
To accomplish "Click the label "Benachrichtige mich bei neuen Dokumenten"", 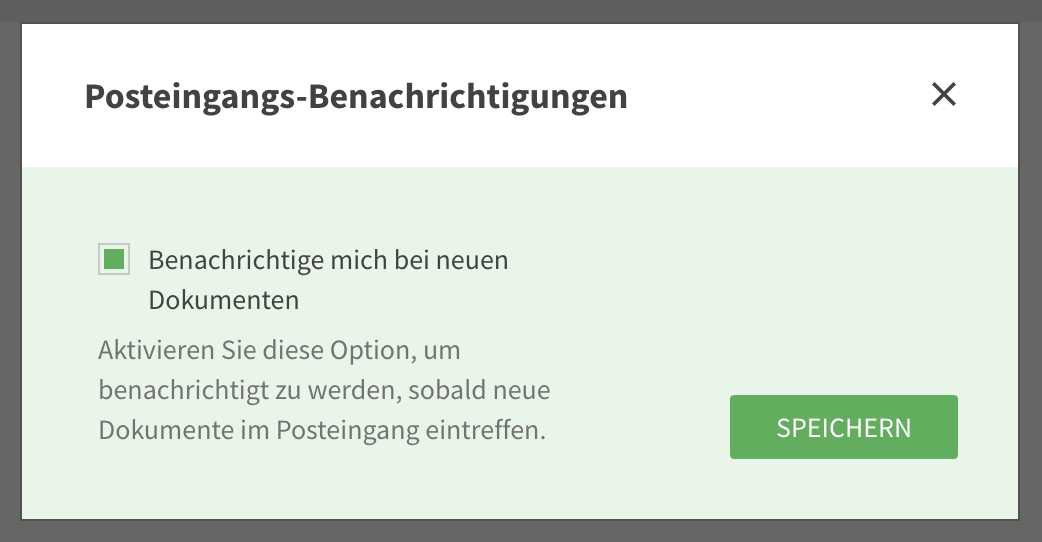I will [x=328, y=261].
